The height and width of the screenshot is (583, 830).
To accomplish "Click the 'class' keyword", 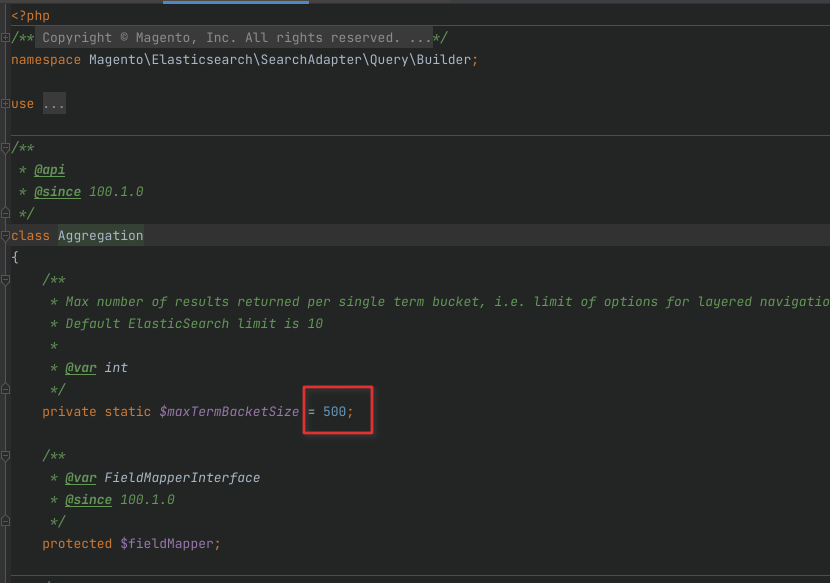I will pos(30,236).
